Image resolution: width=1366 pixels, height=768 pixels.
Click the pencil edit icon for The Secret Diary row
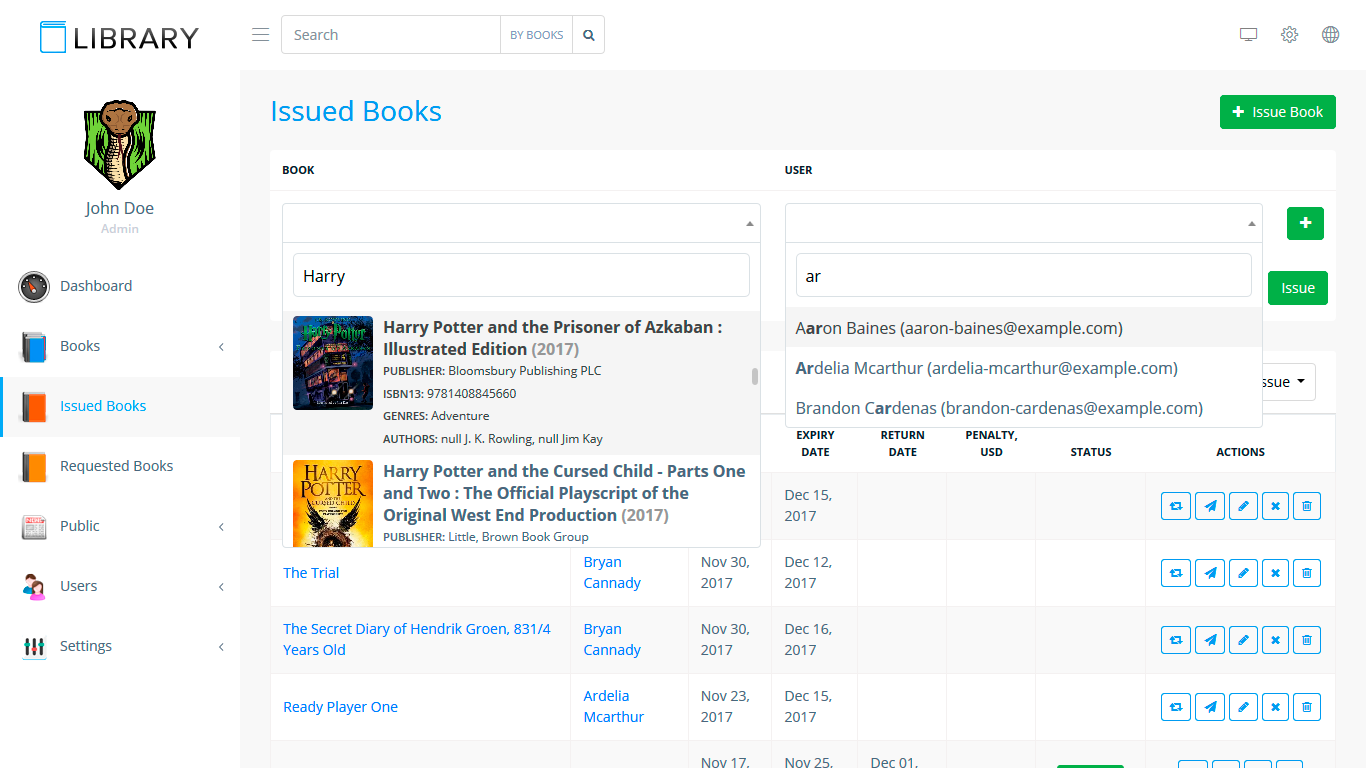click(x=1243, y=640)
